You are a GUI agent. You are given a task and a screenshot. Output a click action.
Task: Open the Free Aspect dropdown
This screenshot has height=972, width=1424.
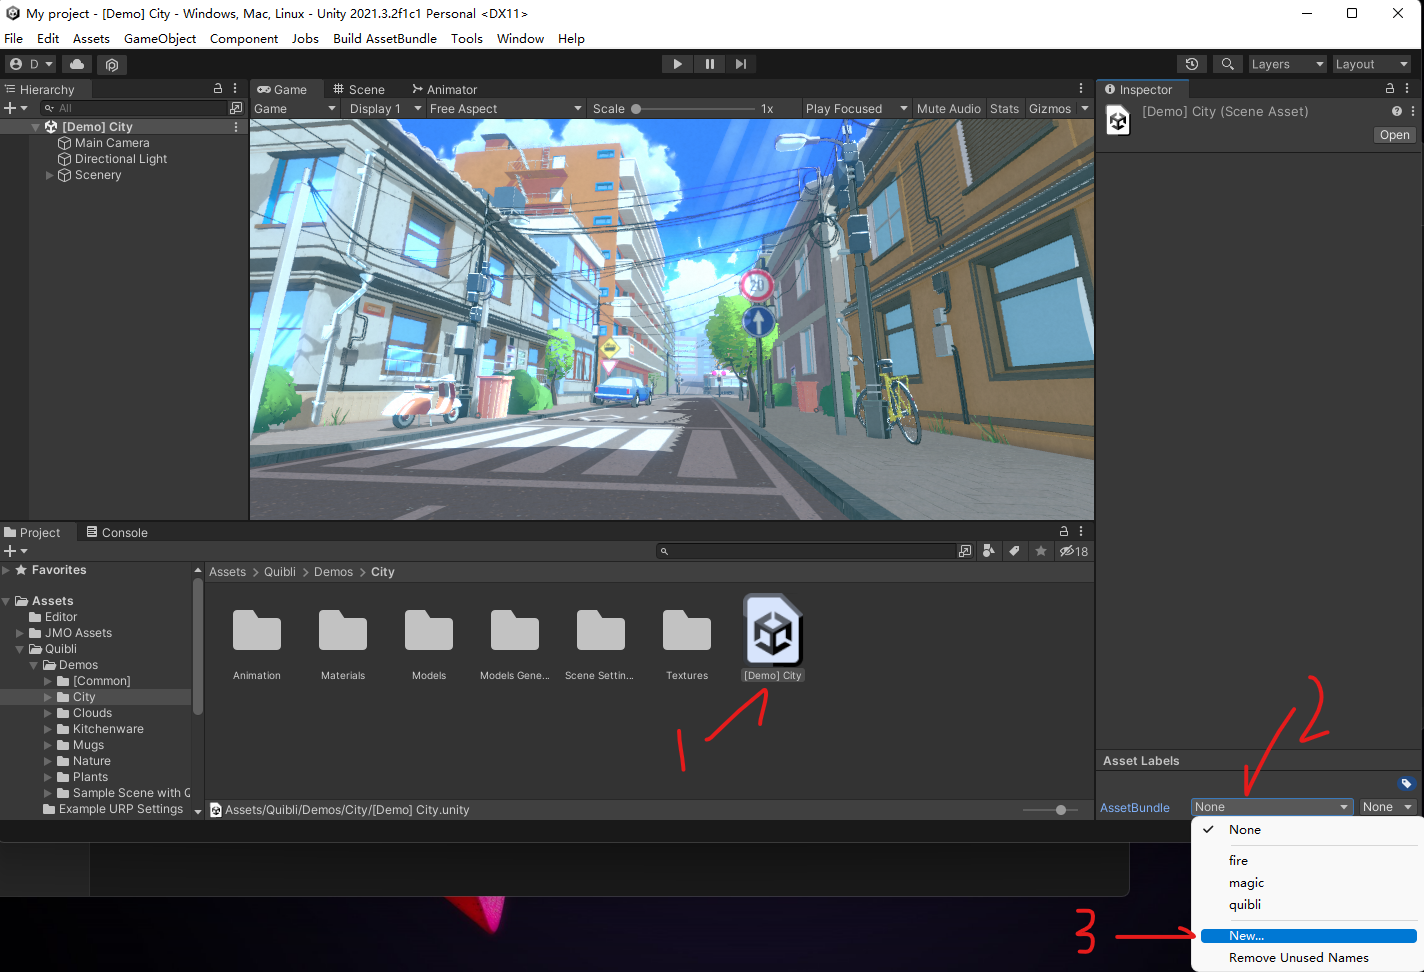(x=505, y=109)
